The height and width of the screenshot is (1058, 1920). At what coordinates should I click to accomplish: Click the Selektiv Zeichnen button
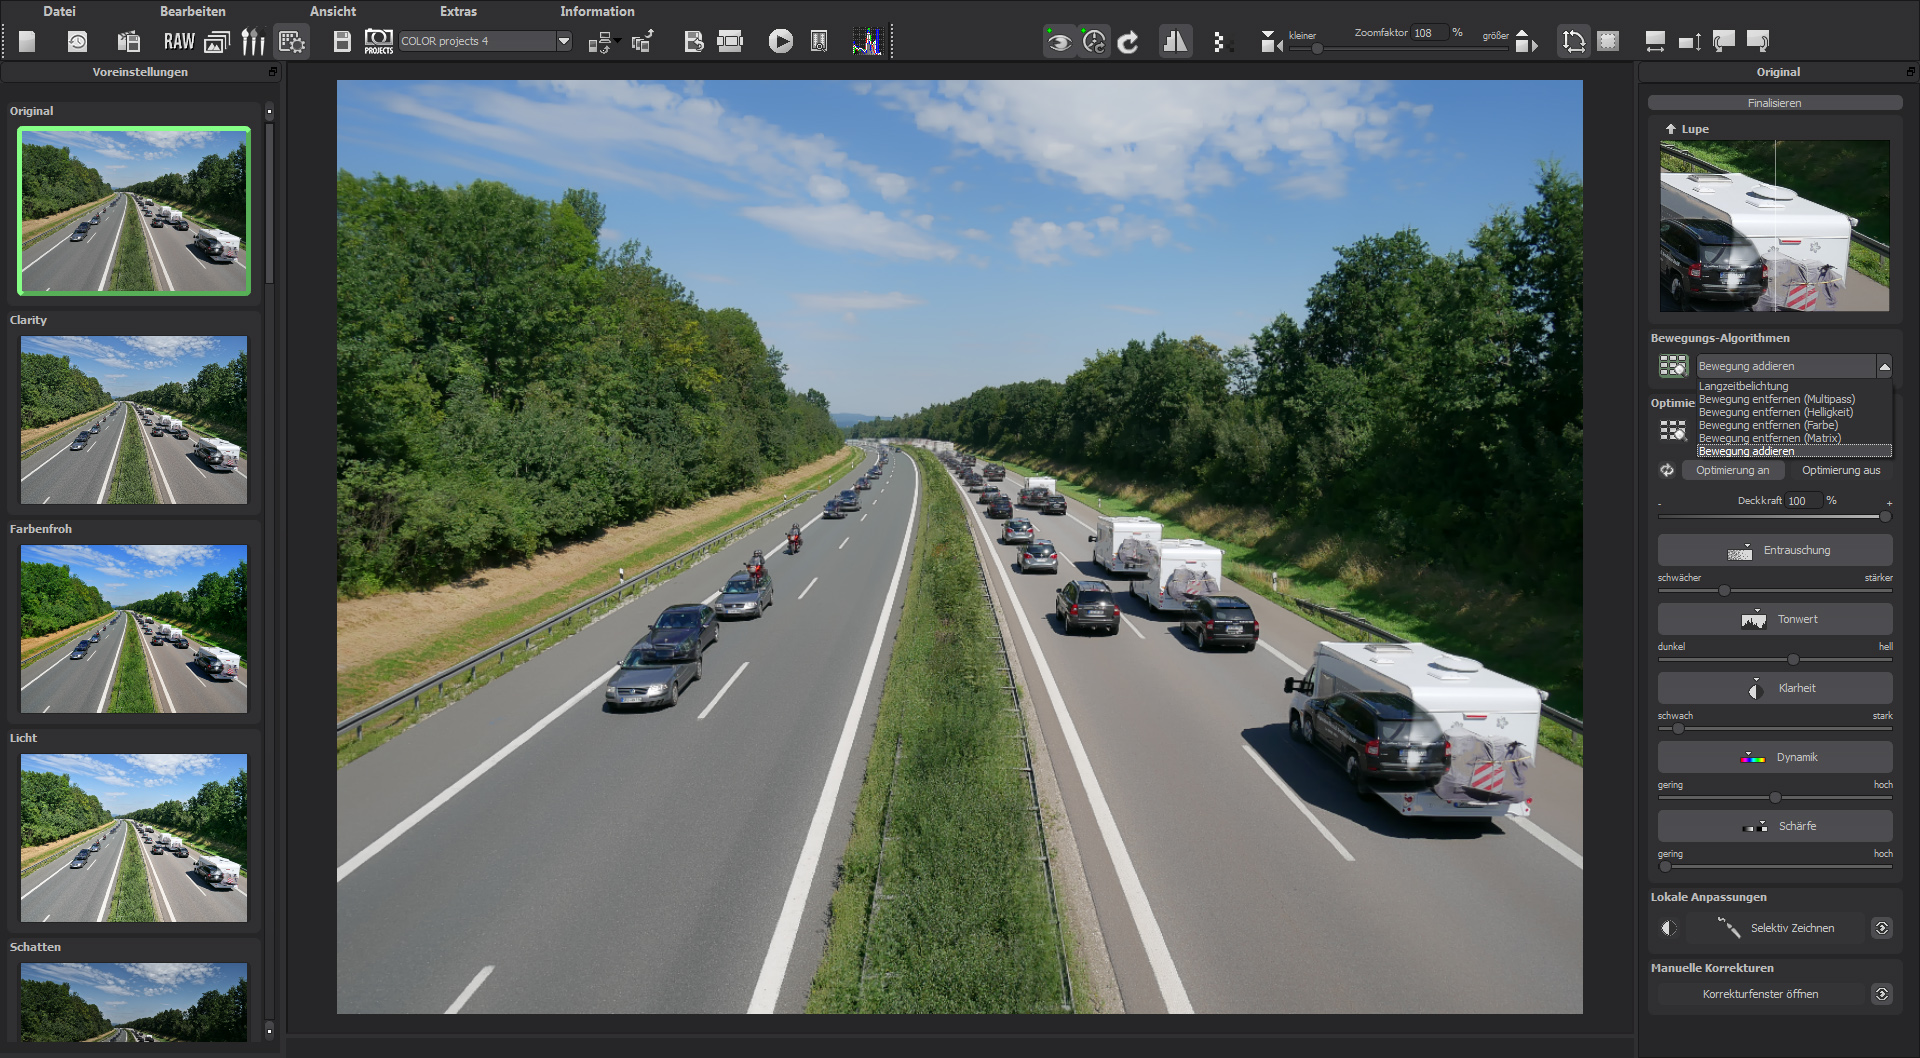[x=1775, y=928]
